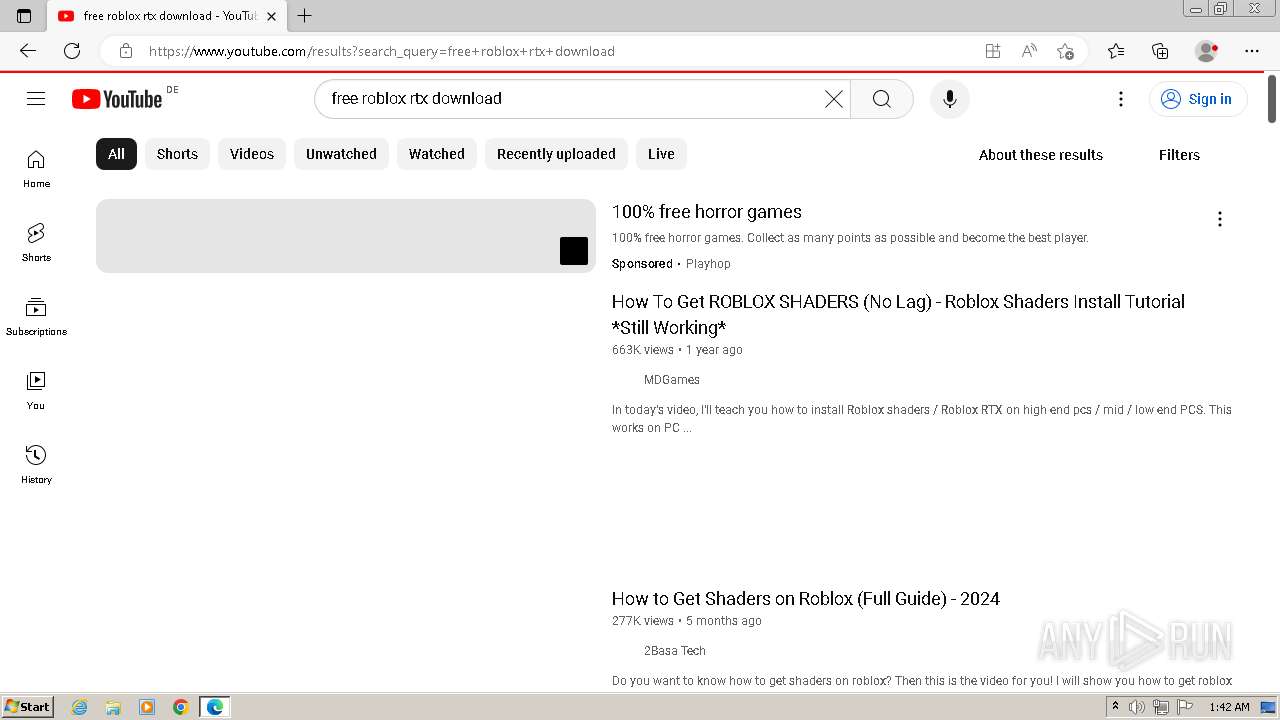Click the YouTube logo
1280x720 pixels.
pyautogui.click(x=117, y=98)
